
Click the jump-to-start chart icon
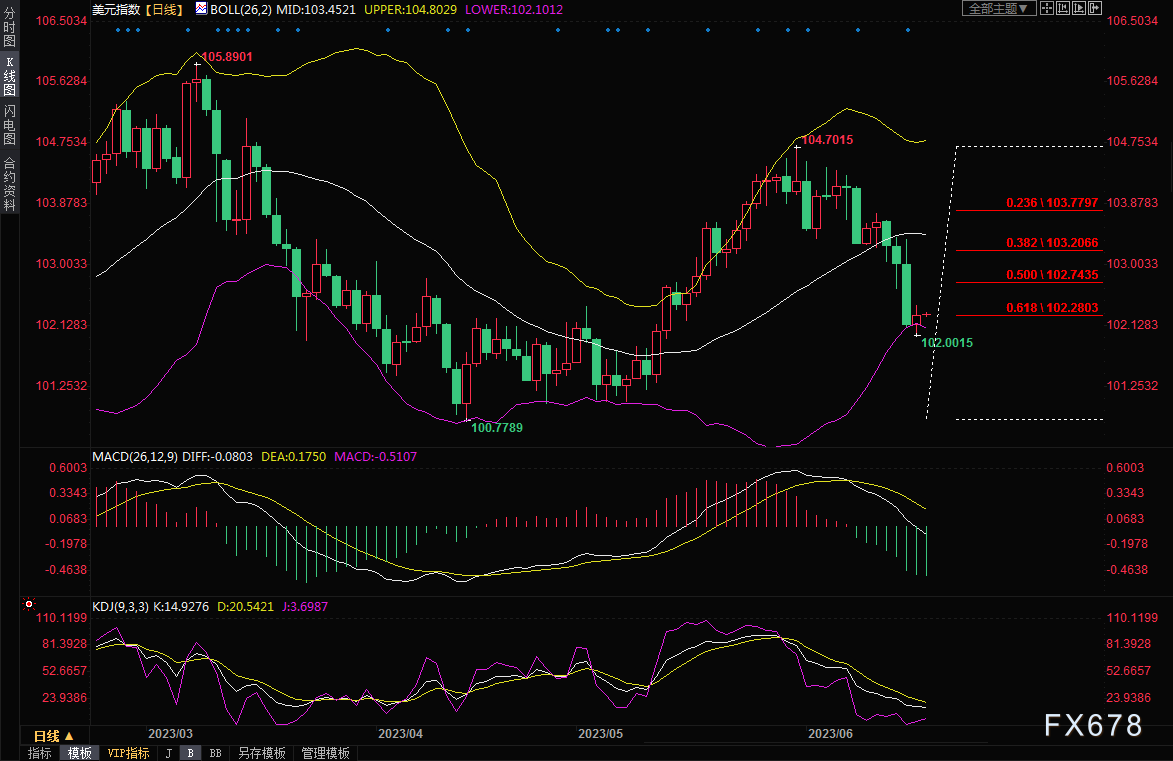coord(1063,8)
